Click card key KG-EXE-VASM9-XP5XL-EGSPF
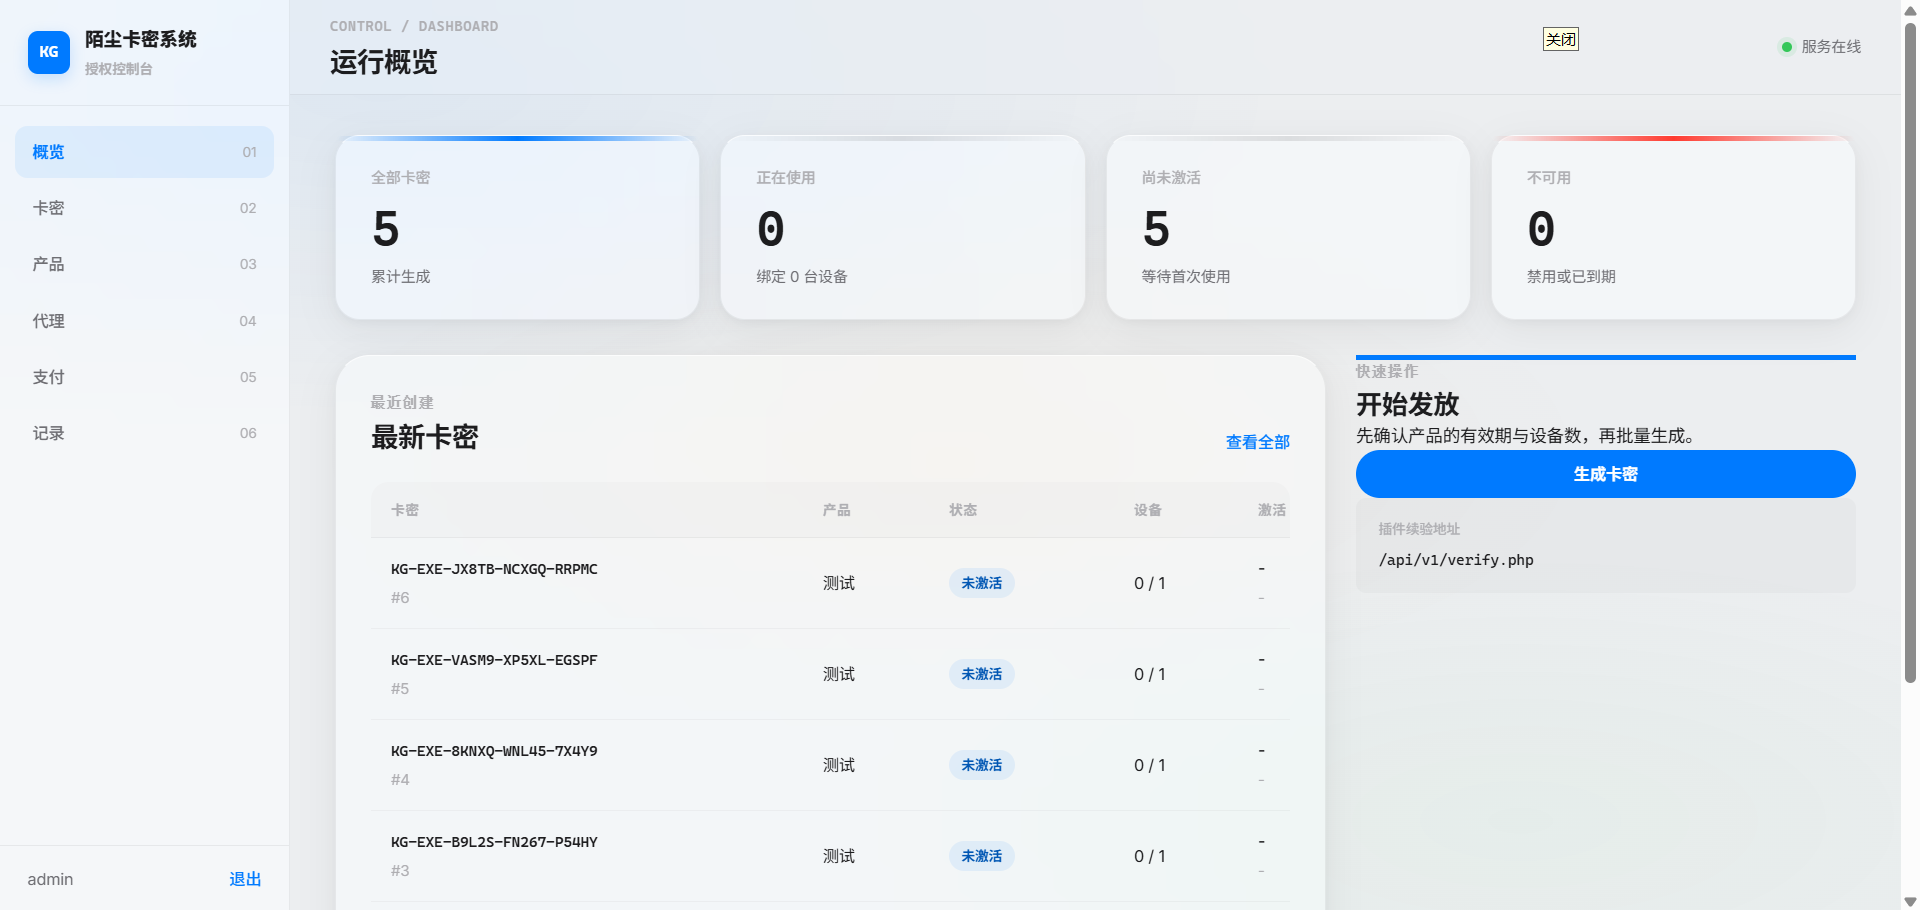The height and width of the screenshot is (910, 1920). pos(494,660)
